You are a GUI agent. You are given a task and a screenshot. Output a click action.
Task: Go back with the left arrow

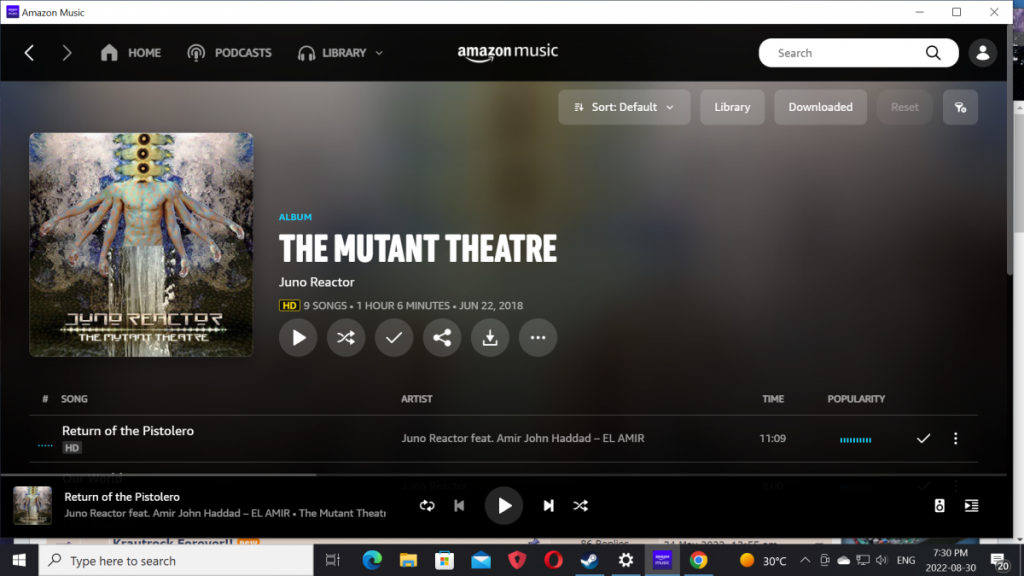(x=29, y=53)
